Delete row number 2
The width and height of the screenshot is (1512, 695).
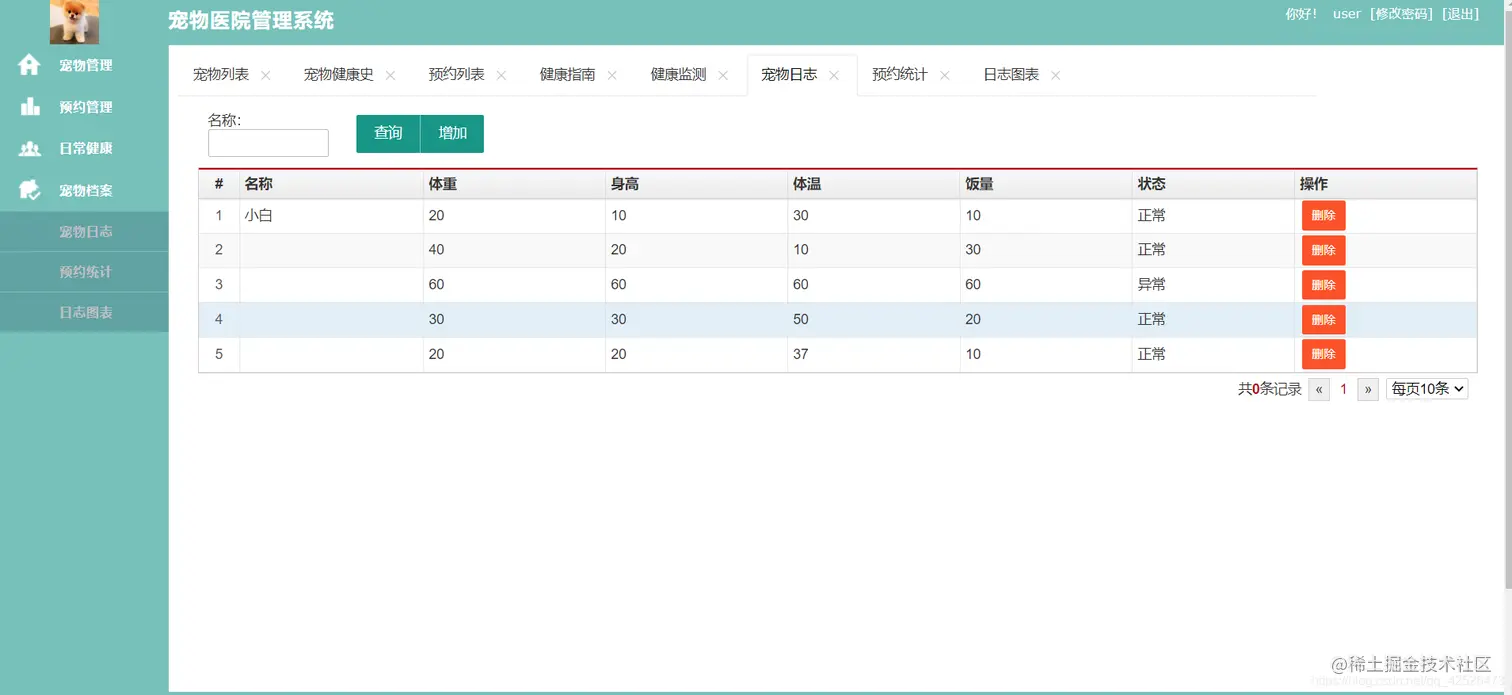click(x=1323, y=250)
